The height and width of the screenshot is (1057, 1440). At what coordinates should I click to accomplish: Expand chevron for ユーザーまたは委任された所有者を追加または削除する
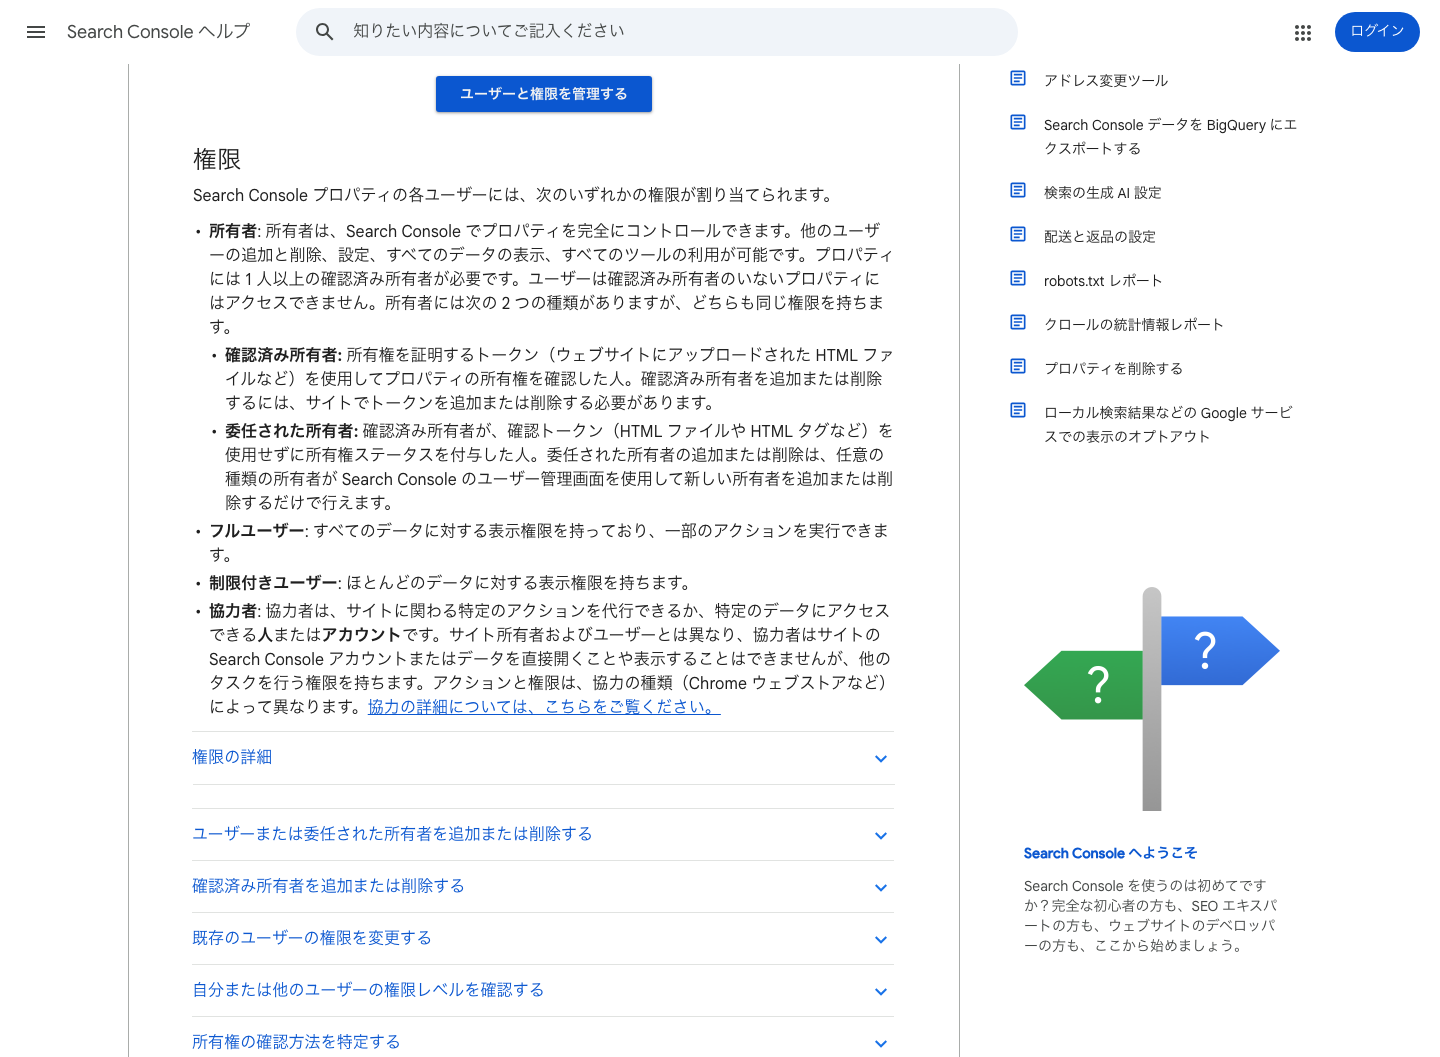[881, 836]
